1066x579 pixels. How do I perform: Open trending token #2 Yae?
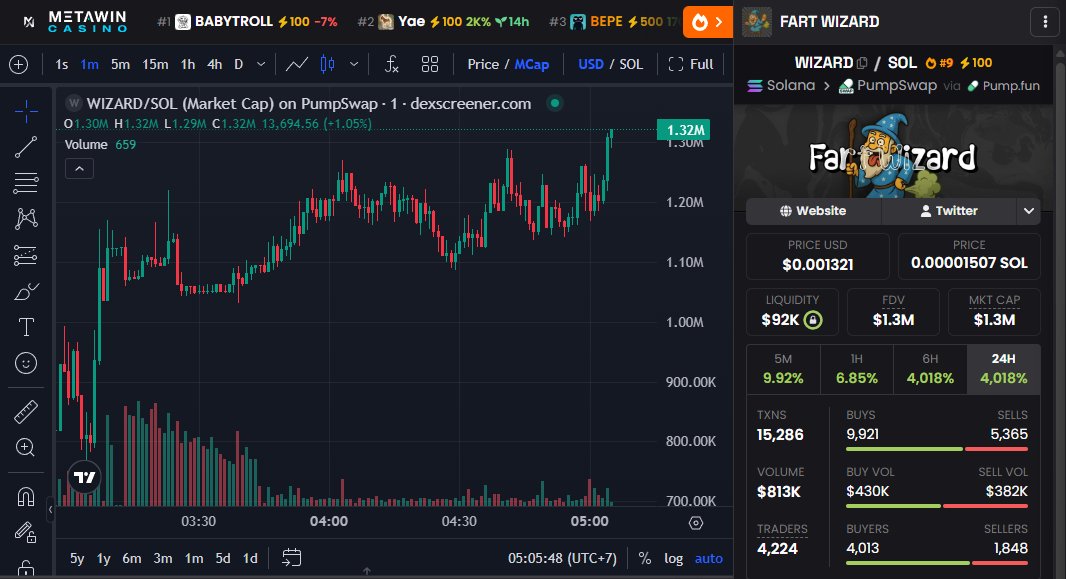(x=443, y=22)
